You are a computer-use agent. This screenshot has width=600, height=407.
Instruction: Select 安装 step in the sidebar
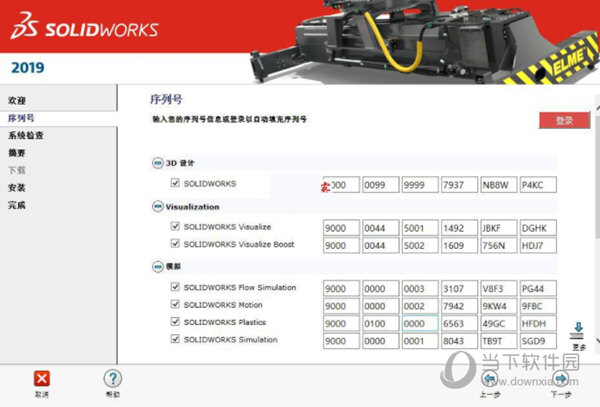pos(17,187)
